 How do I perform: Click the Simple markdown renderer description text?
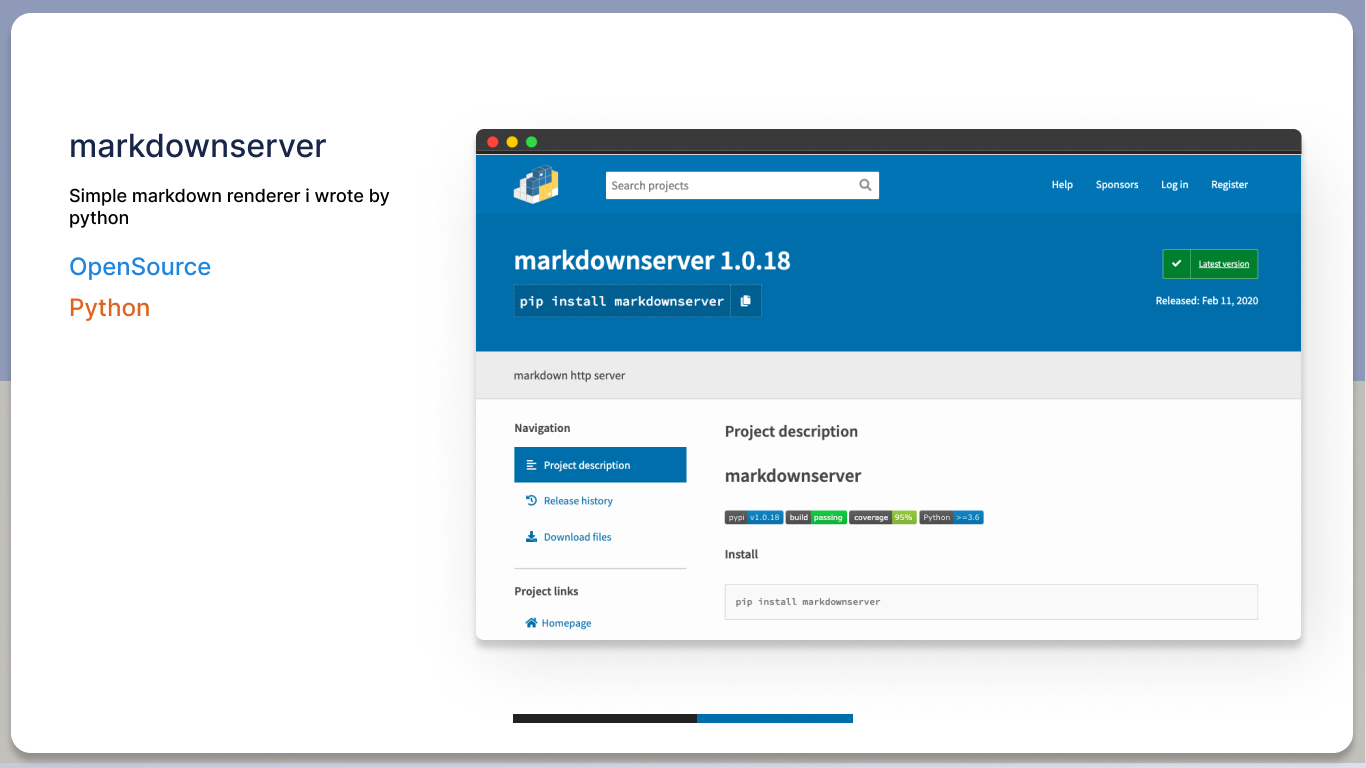(x=229, y=207)
